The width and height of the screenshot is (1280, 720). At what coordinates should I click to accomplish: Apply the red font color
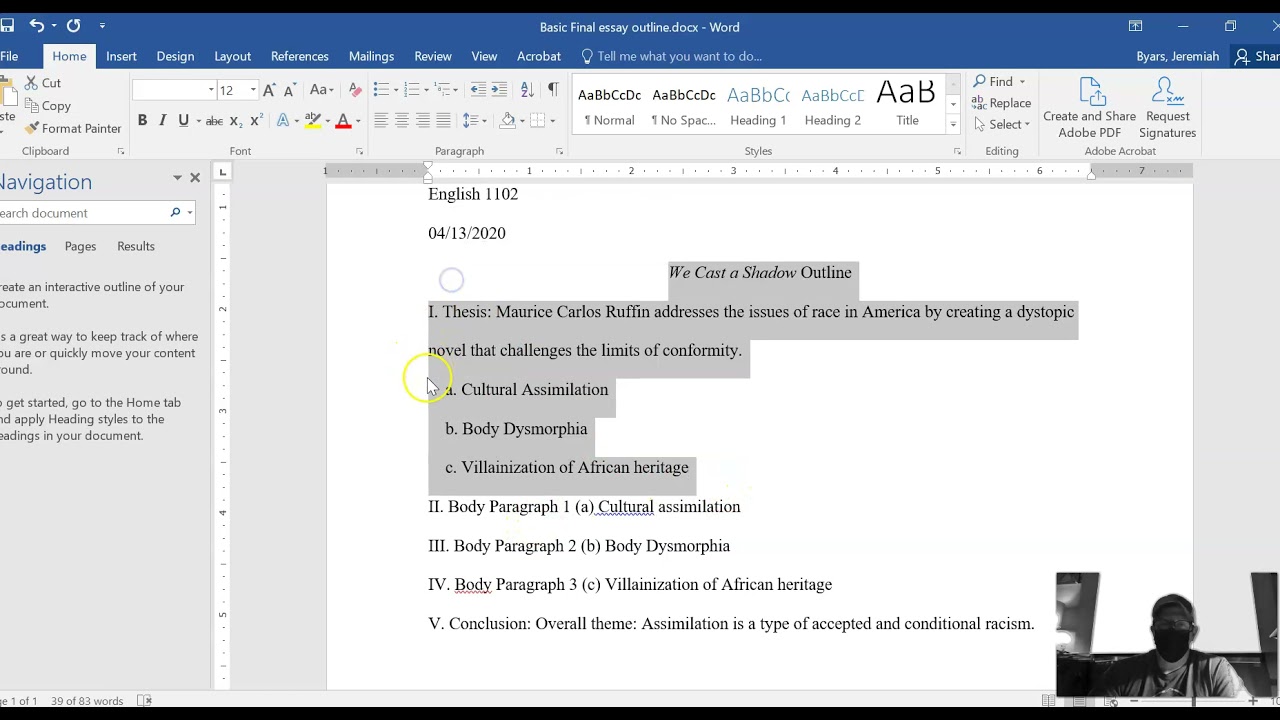343,121
